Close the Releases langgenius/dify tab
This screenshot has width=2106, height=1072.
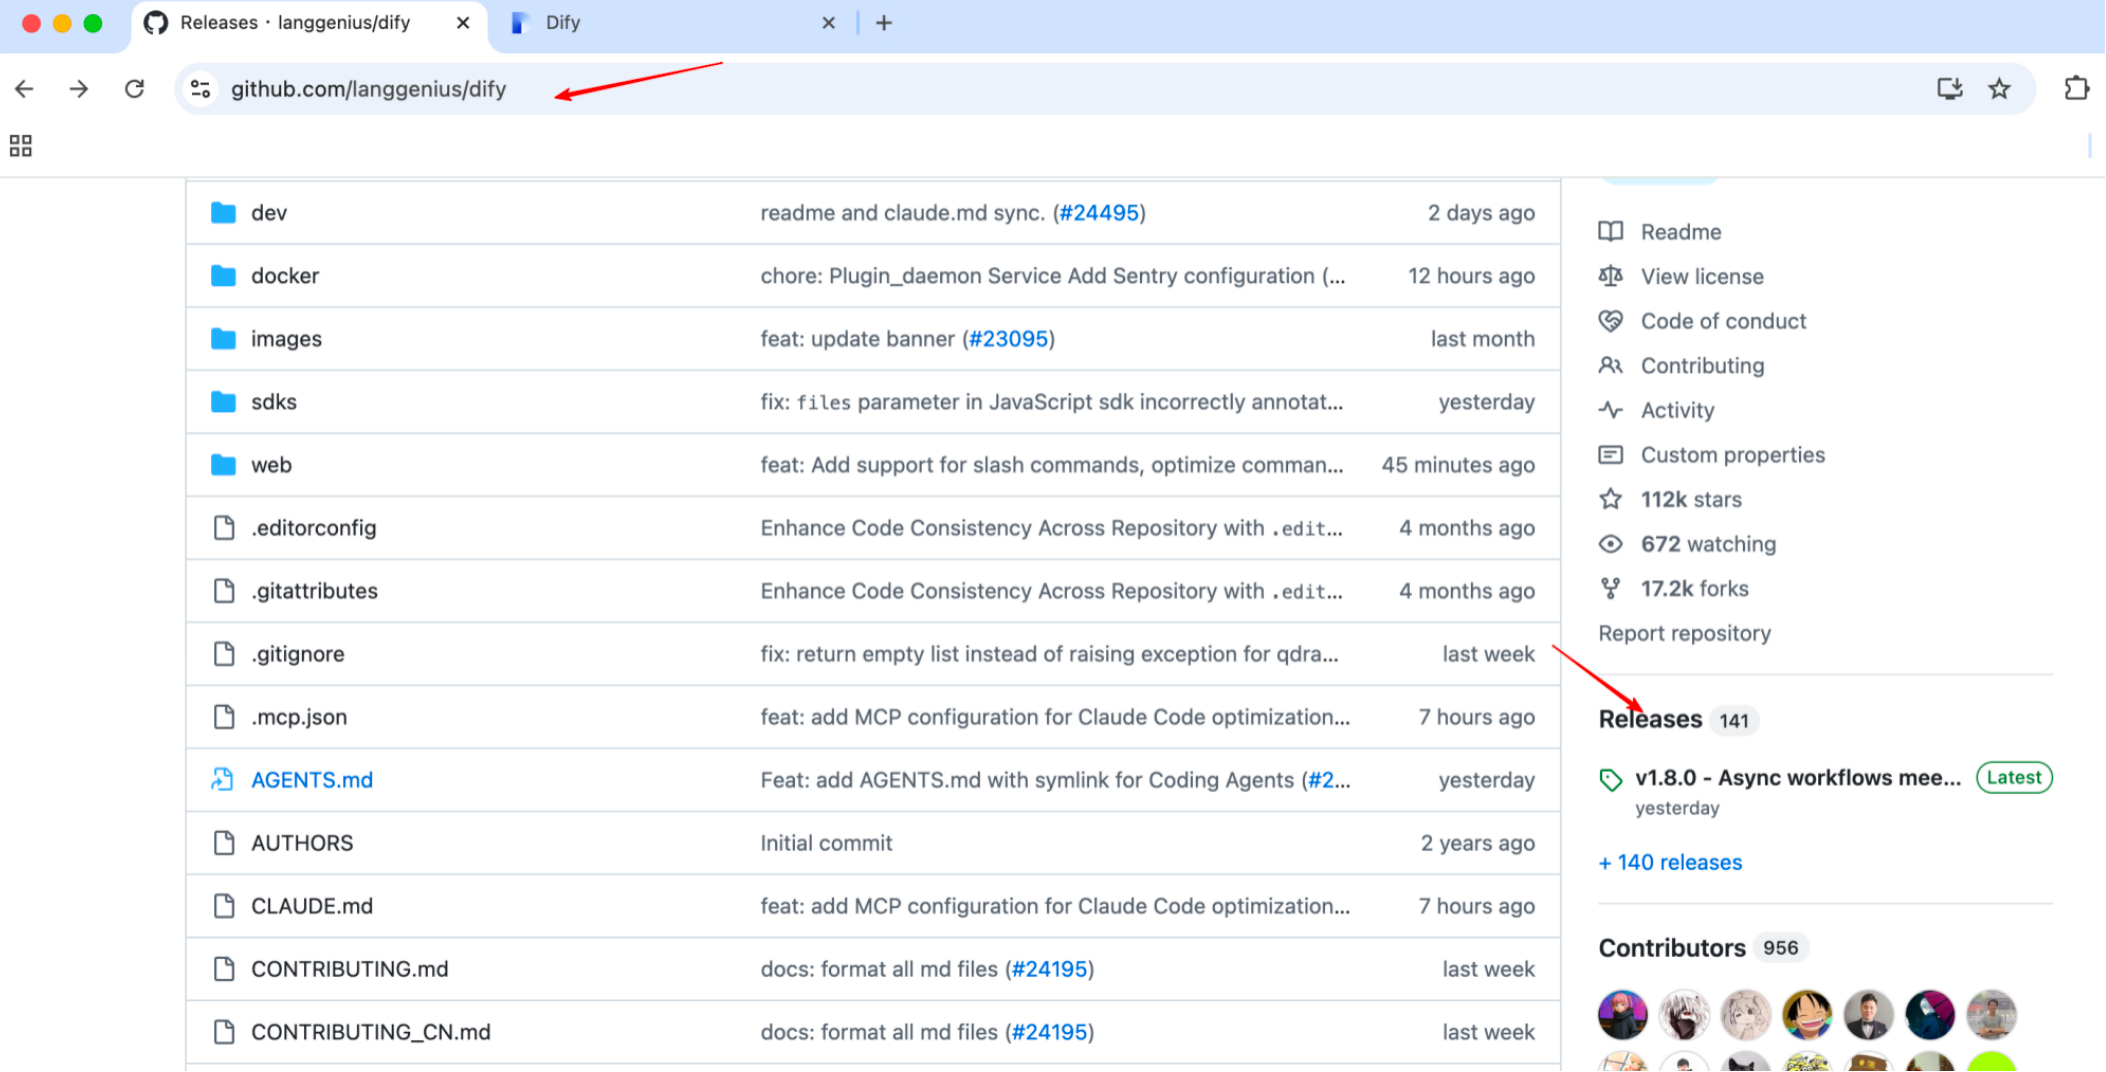click(x=463, y=23)
